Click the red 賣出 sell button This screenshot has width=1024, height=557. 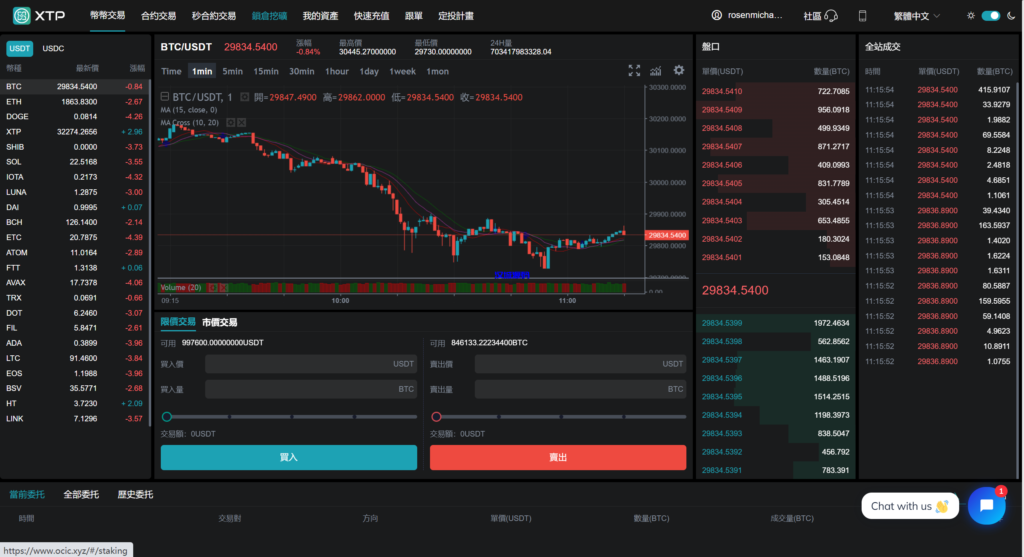click(x=558, y=457)
